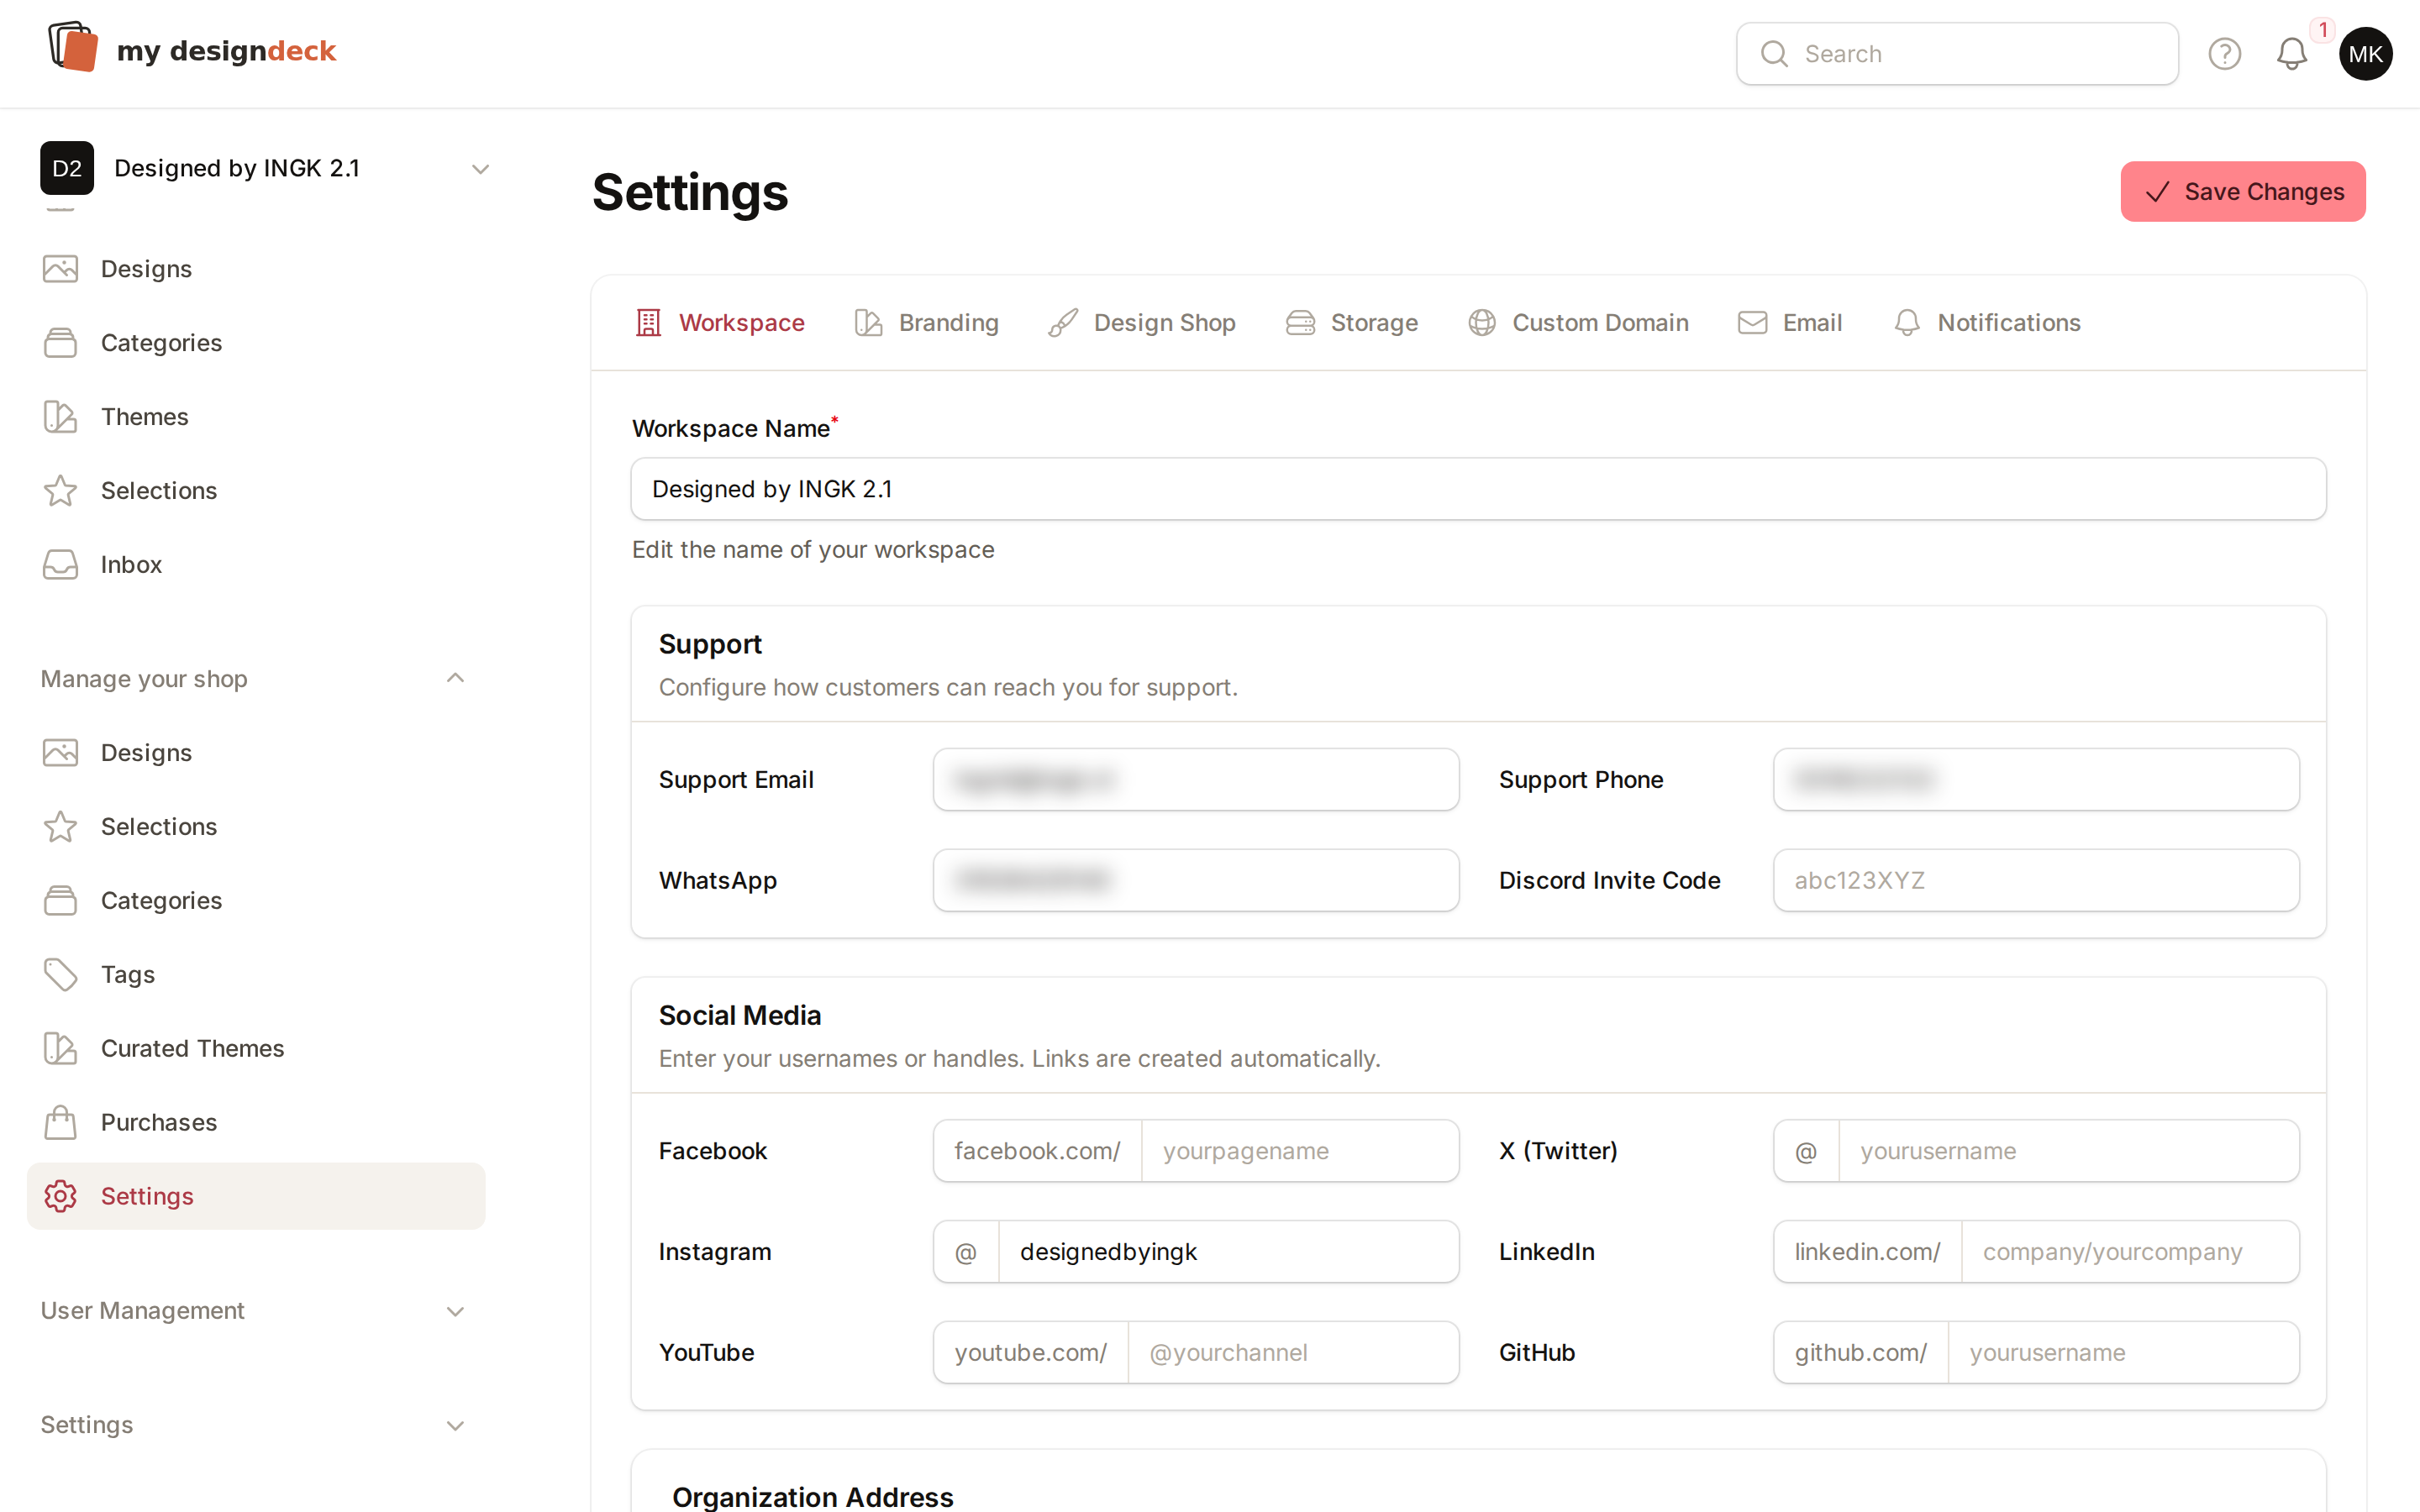Click the Facebook page name field
Screen dimensions: 2420x1512
click(x=1300, y=1151)
